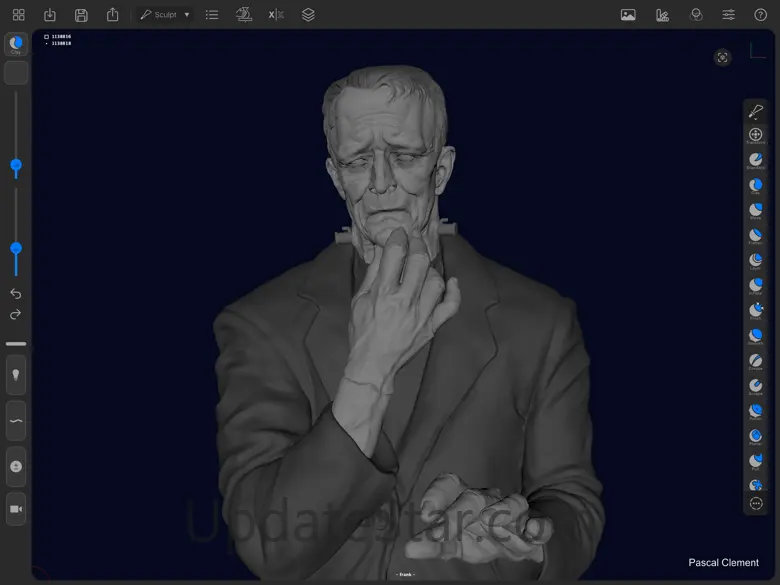Open the topology mesh tools icon
This screenshot has height=585, width=780.
tap(244, 15)
